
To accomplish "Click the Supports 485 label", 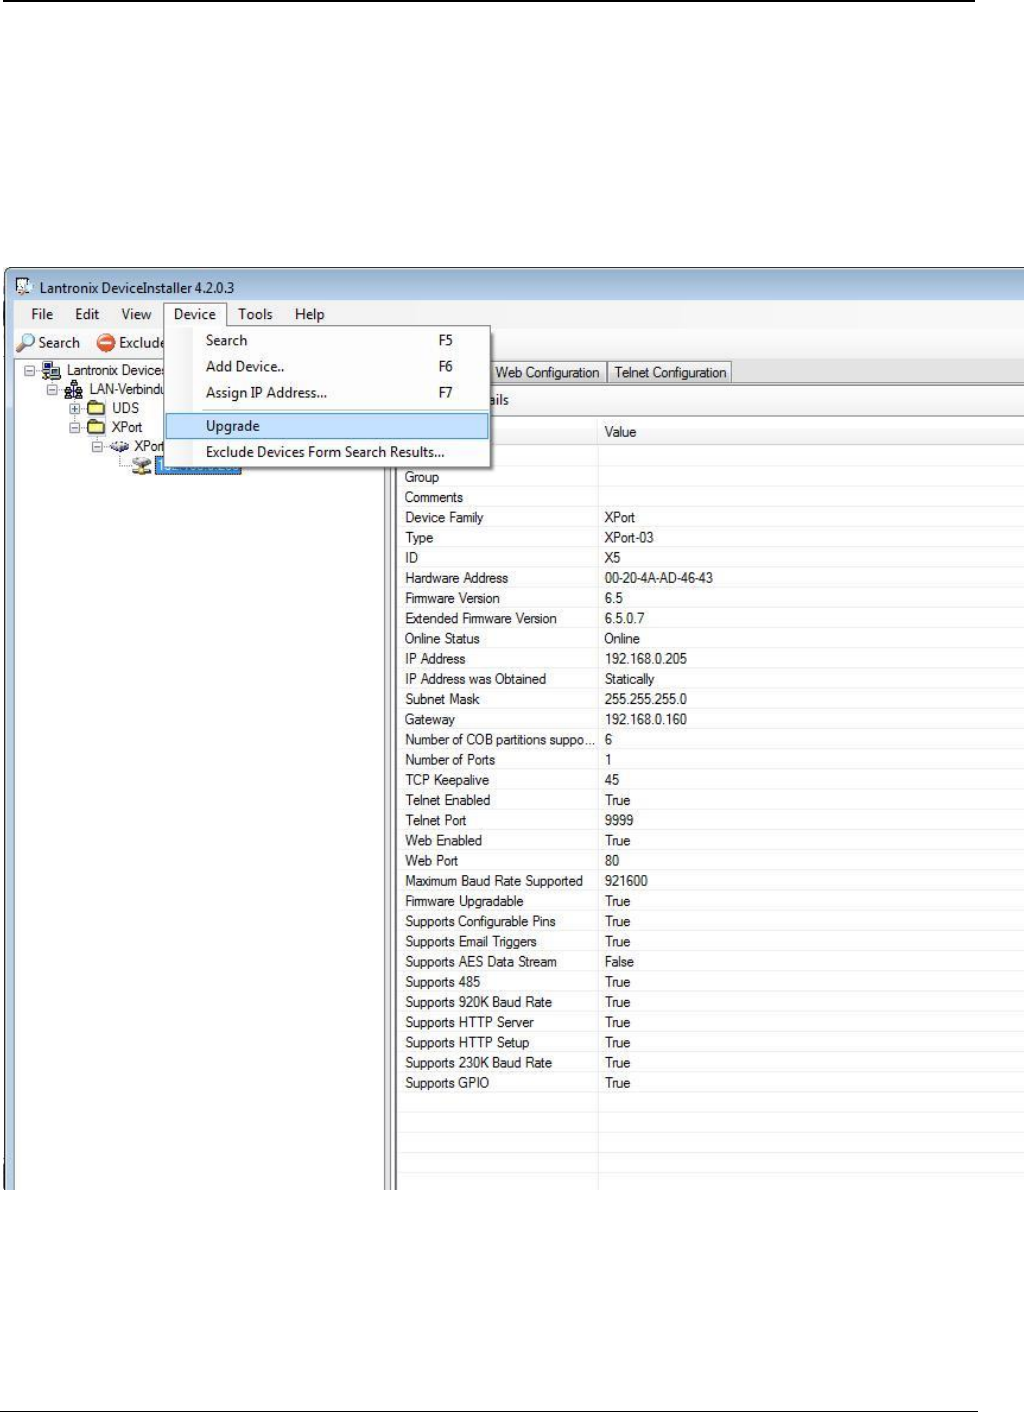I will [x=442, y=982].
